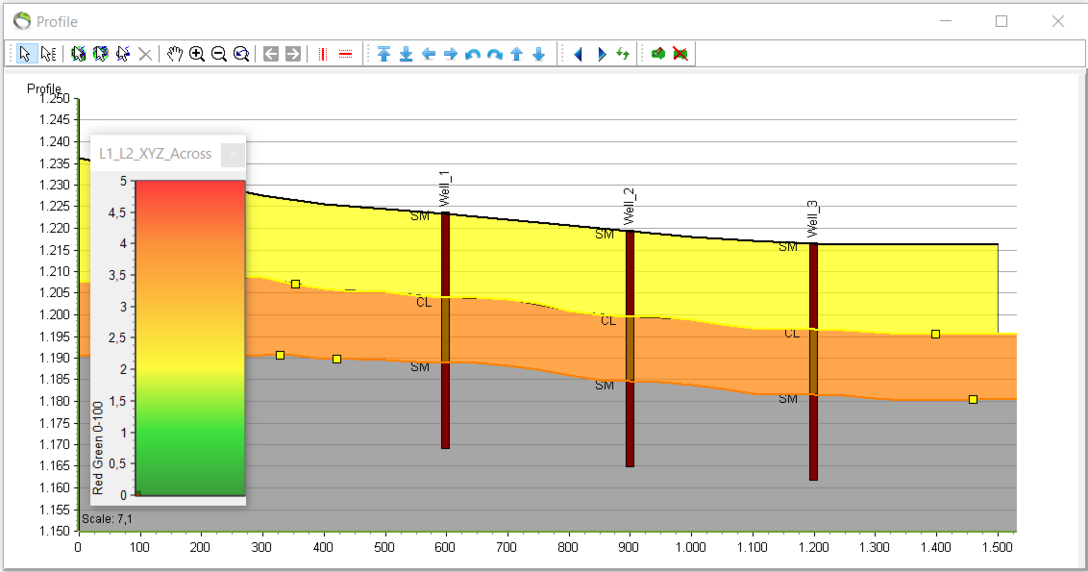The image size is (1088, 572).
Task: Click the red horizontal lines icon
Action: pyautogui.click(x=346, y=54)
